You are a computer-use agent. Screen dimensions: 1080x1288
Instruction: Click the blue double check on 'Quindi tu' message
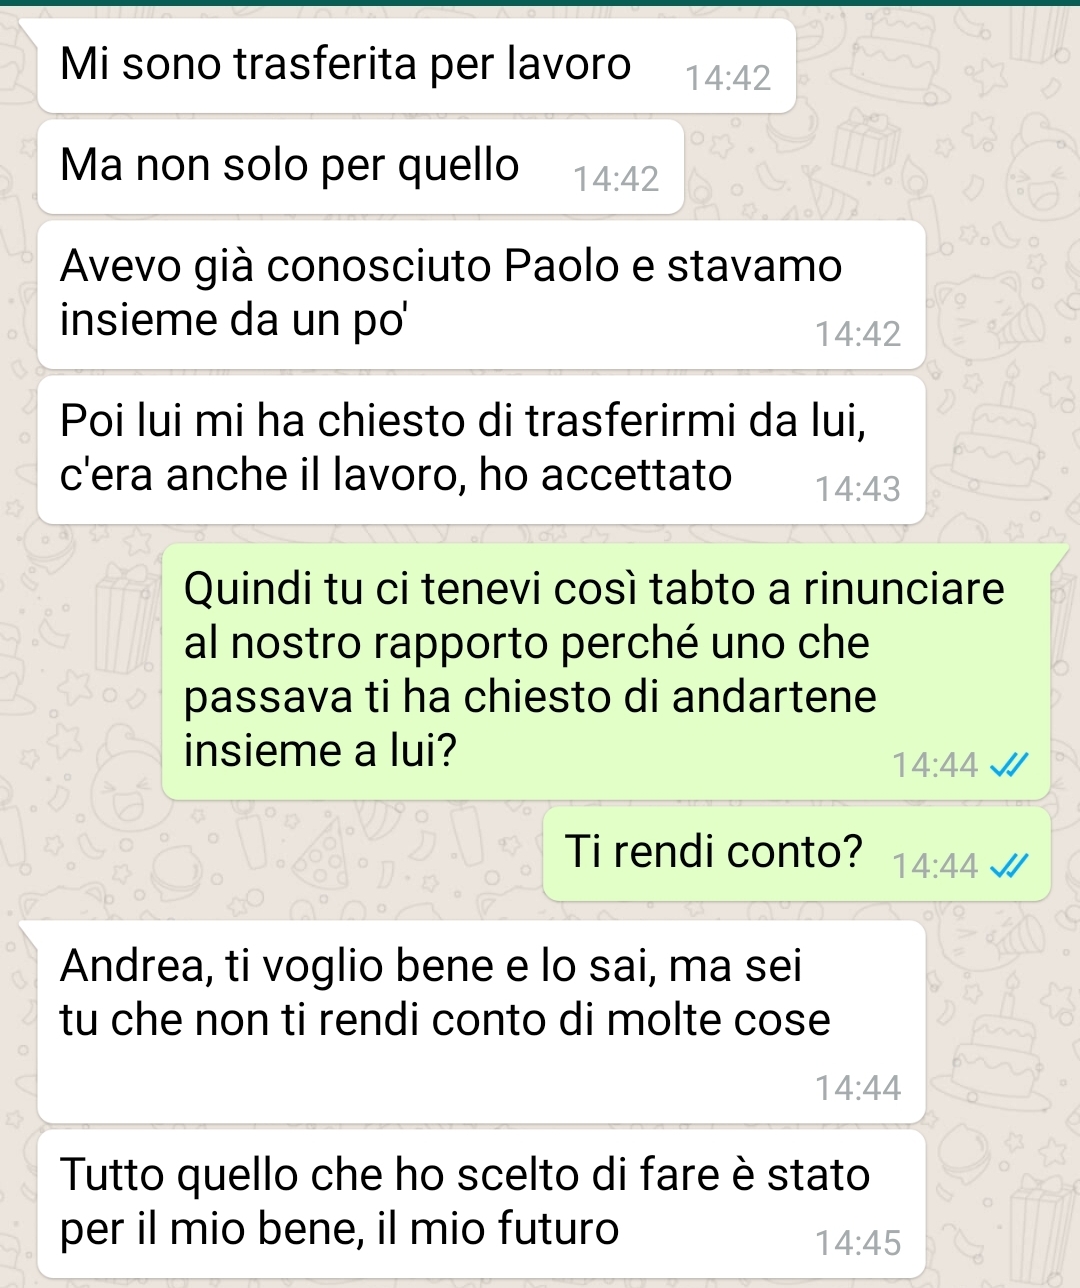[x=1008, y=766]
